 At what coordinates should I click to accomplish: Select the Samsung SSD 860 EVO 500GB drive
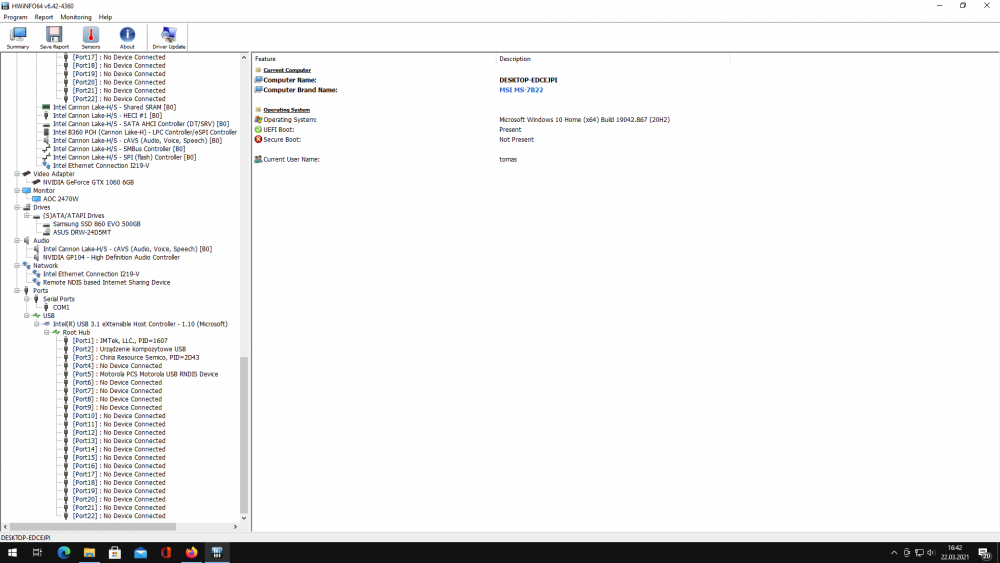pyautogui.click(x=96, y=224)
